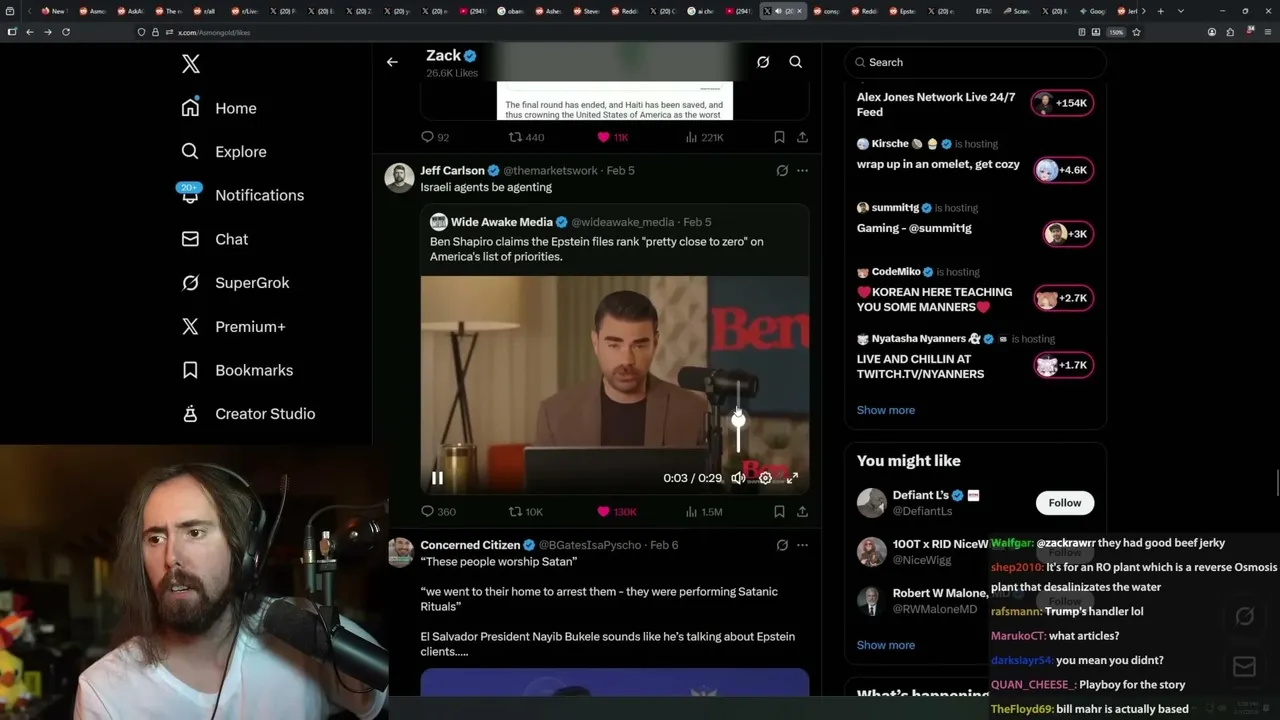View analytics of the 221K views post
Image resolution: width=1280 pixels, height=720 pixels.
pyautogui.click(x=704, y=137)
